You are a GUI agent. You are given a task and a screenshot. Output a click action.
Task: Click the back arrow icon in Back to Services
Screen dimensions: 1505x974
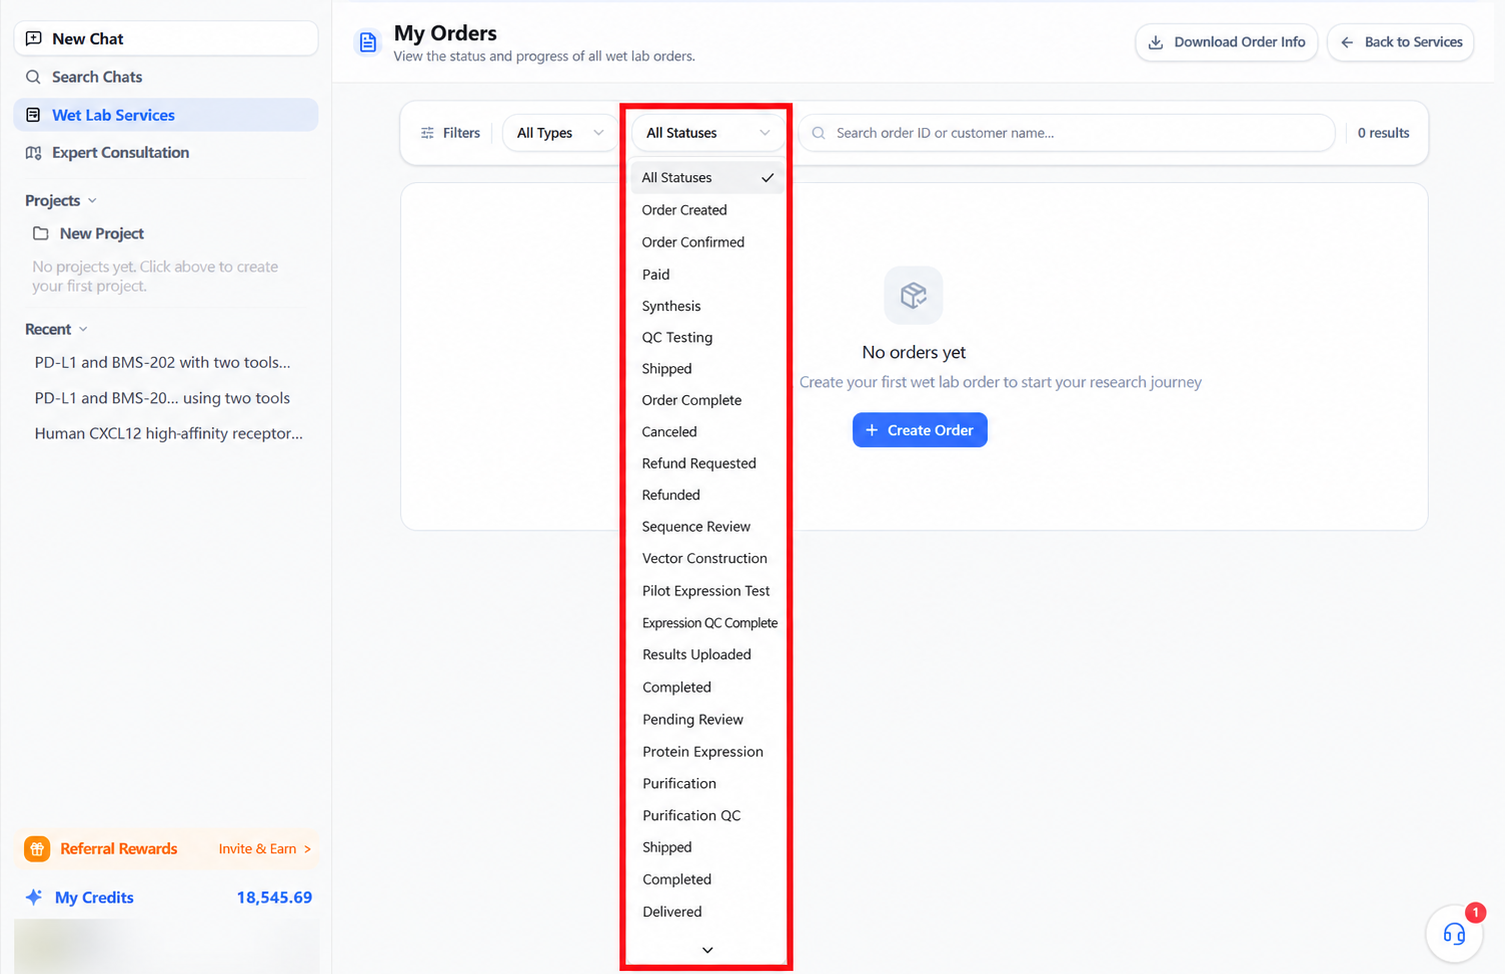pos(1347,42)
